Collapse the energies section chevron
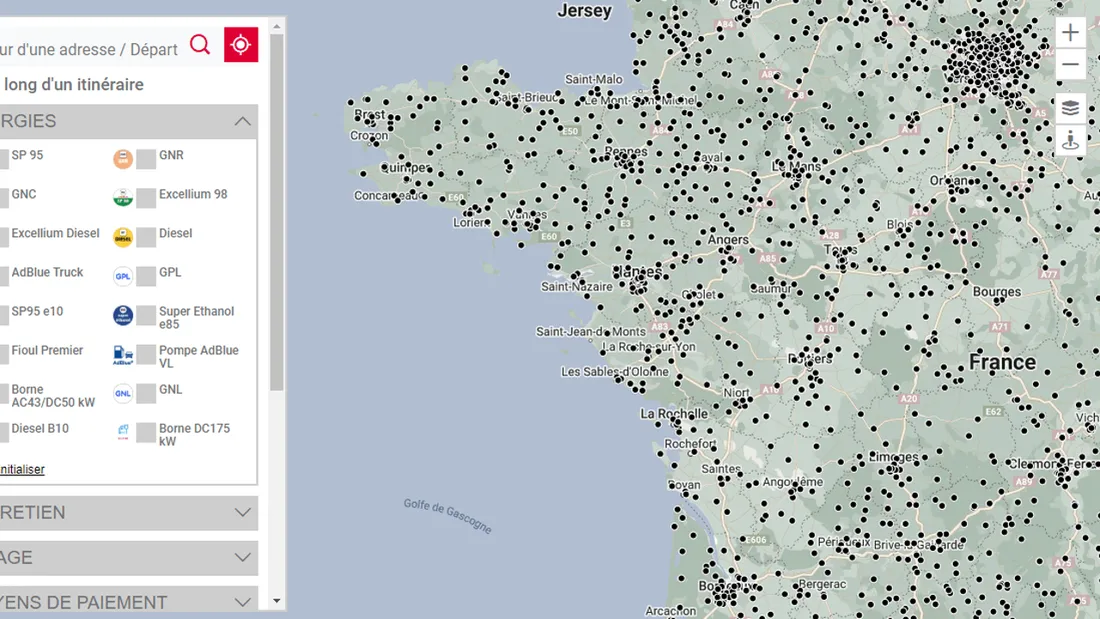1100x619 pixels. (242, 121)
